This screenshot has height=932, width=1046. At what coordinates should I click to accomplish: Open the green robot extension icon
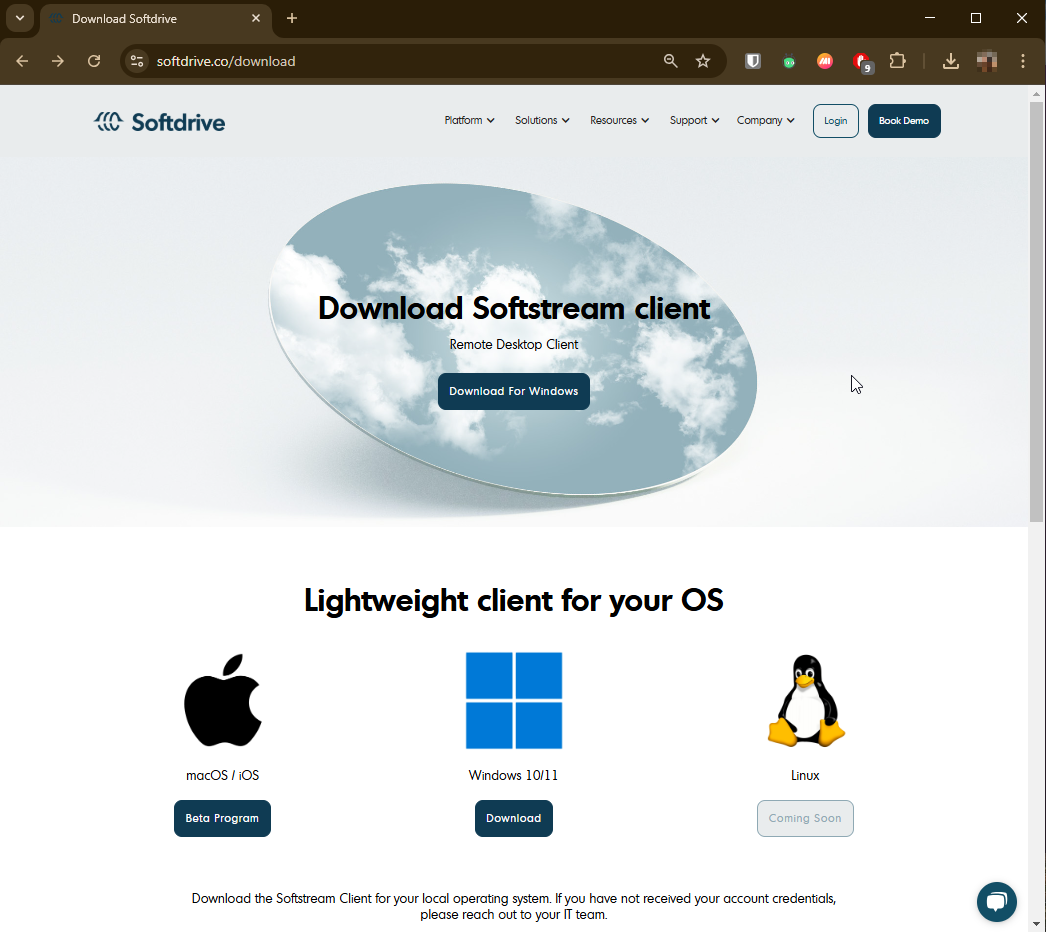click(789, 61)
